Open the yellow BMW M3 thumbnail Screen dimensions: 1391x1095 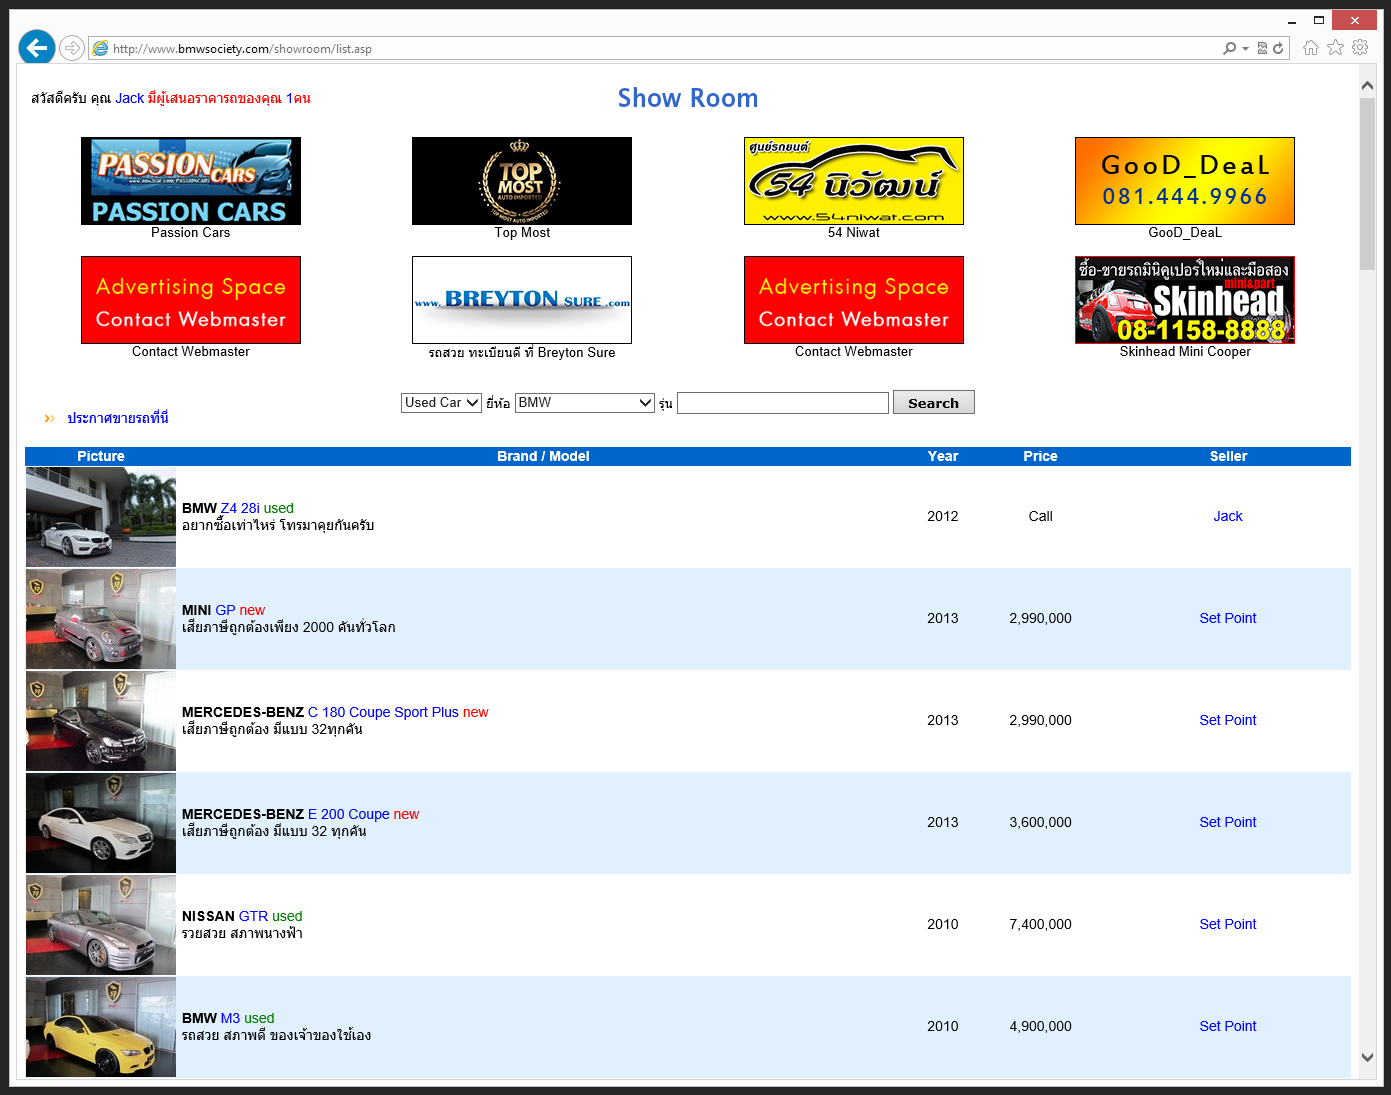click(101, 1027)
